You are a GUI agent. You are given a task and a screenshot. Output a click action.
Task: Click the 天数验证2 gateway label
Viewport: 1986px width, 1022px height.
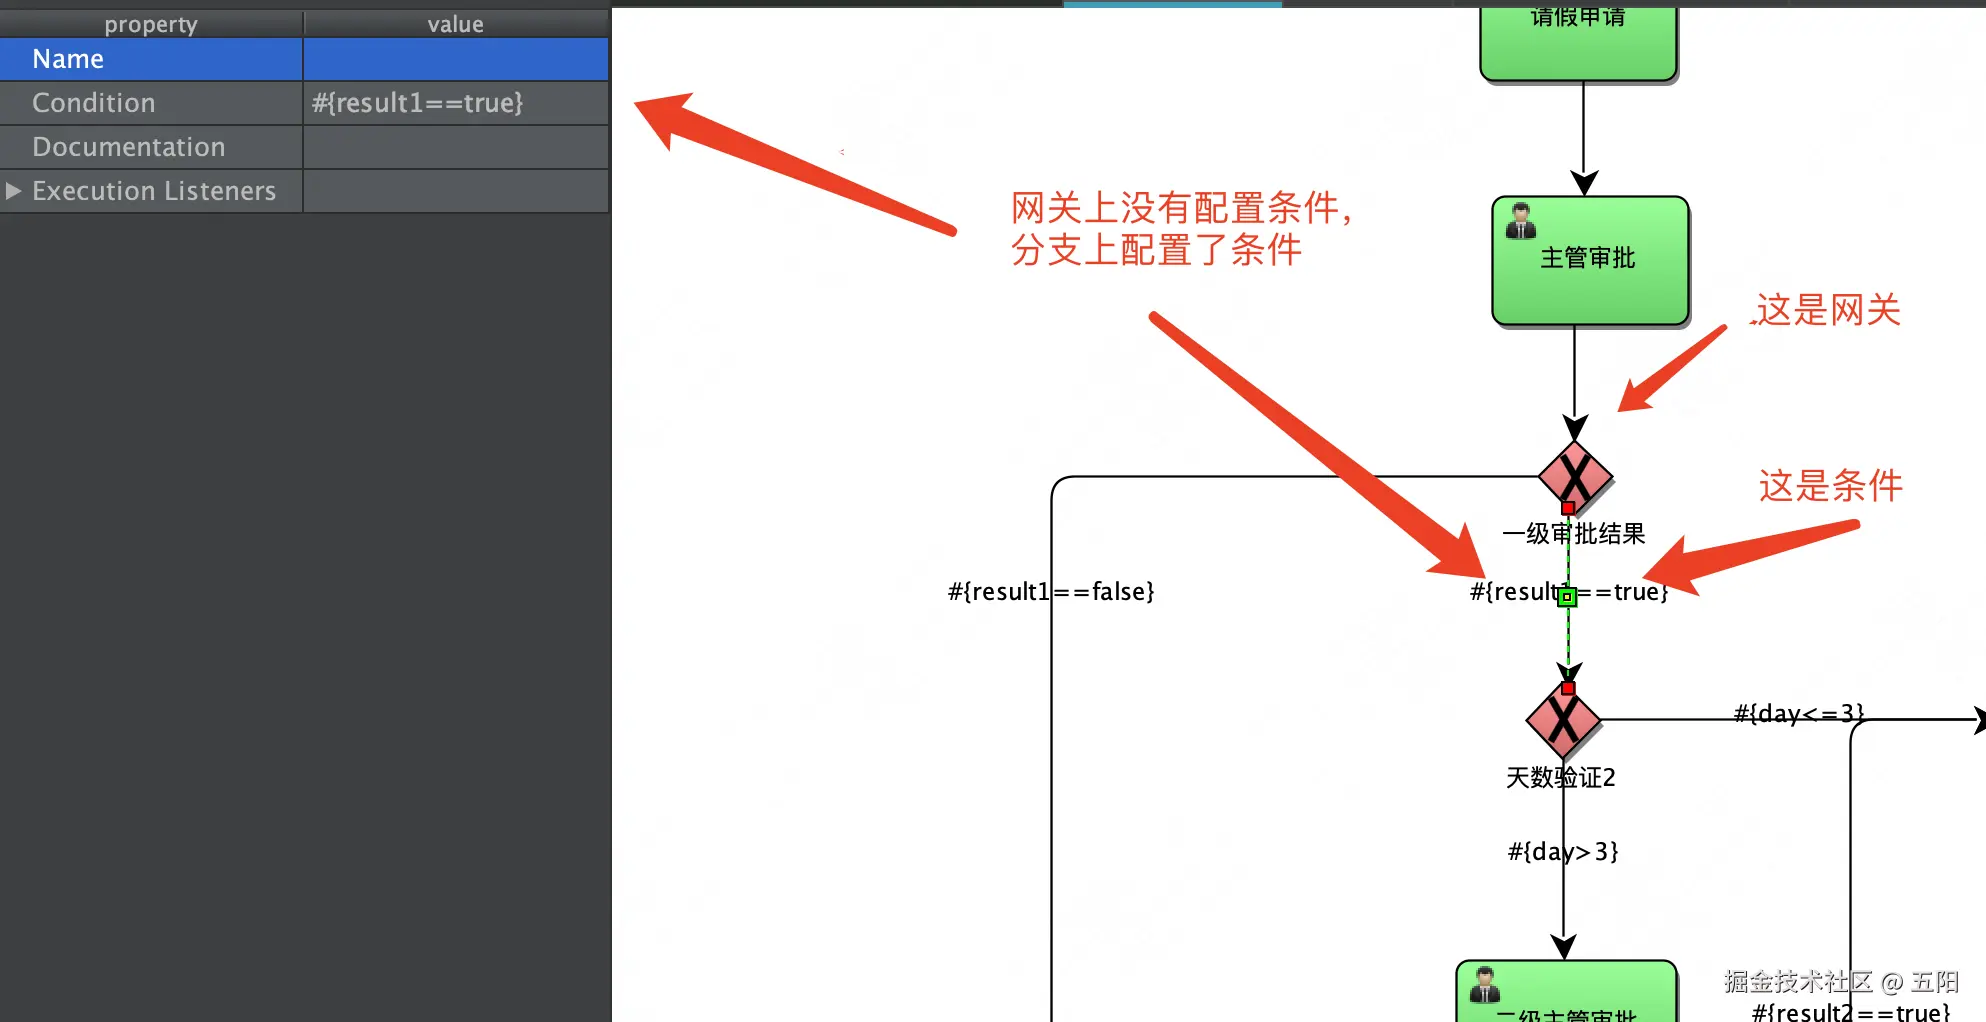[x=1560, y=777]
